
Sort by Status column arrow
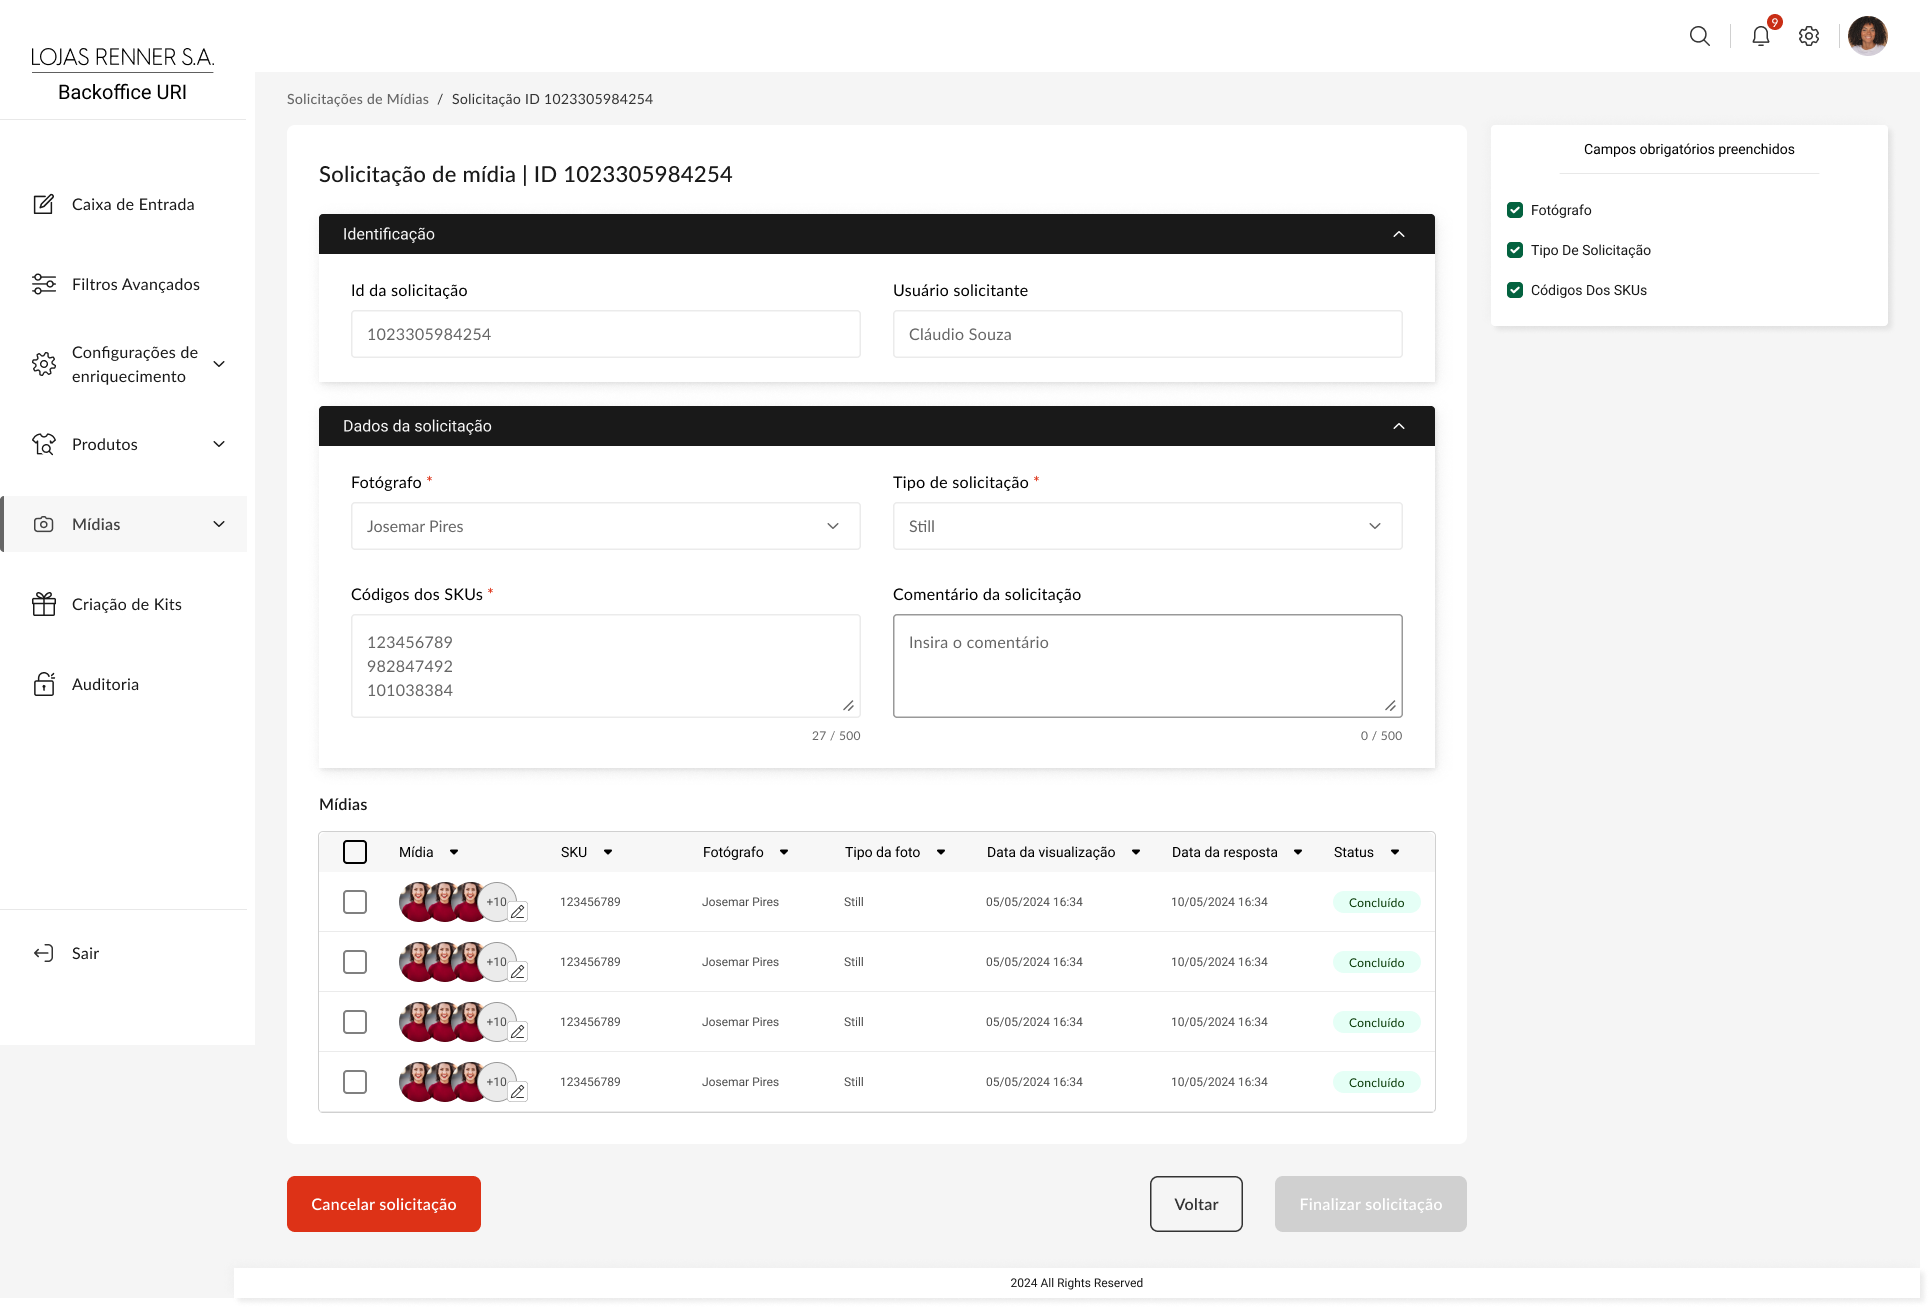(1395, 852)
